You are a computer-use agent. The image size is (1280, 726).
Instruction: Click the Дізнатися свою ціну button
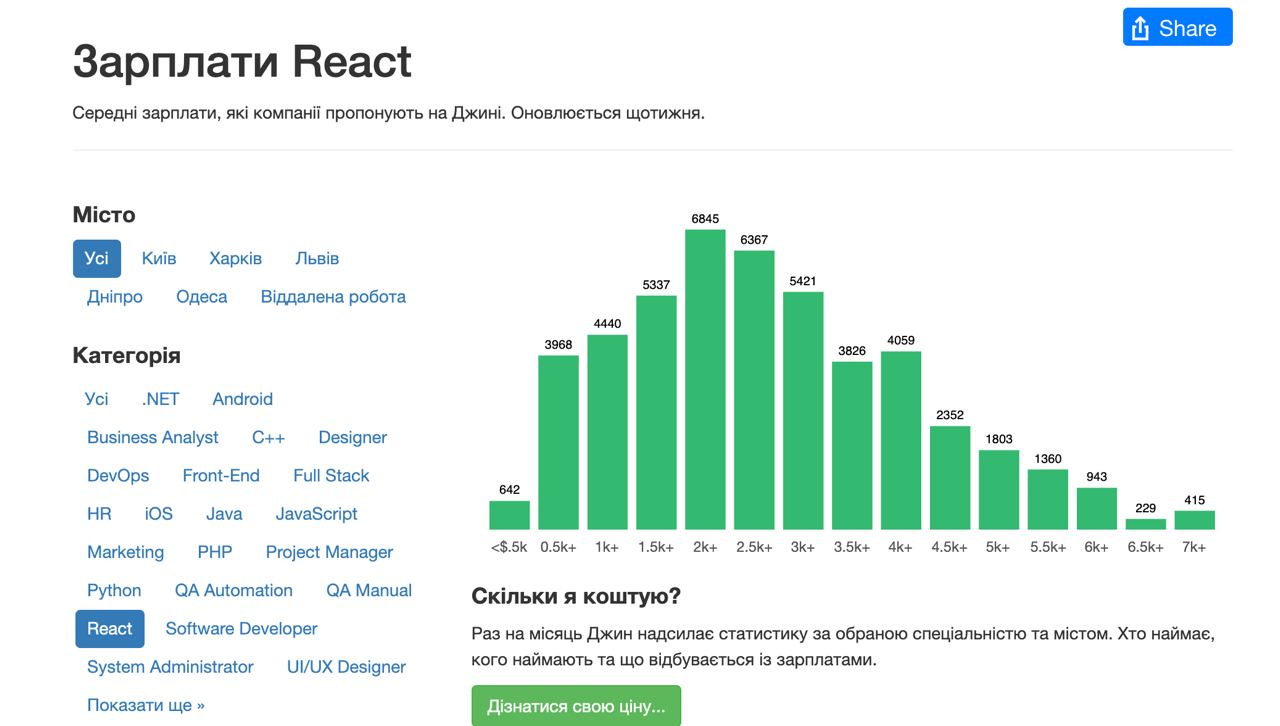576,706
